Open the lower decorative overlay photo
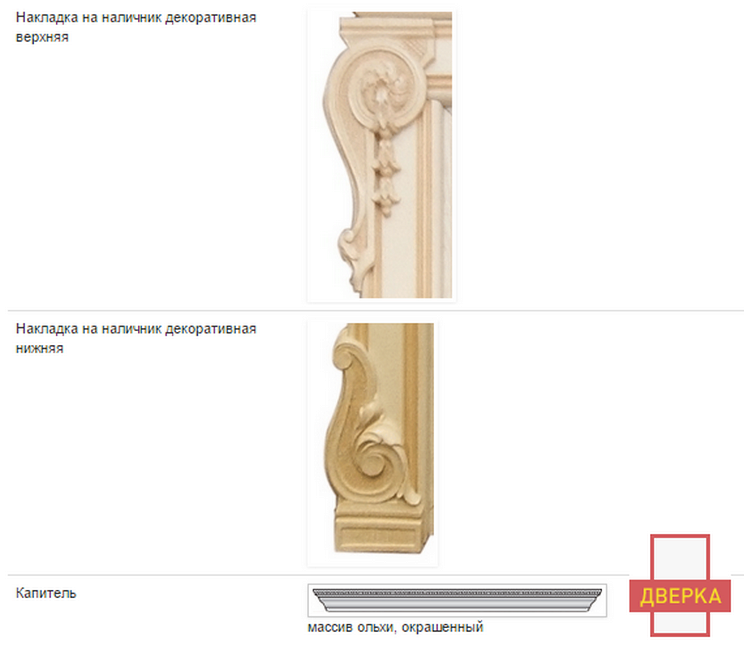This screenshot has width=744, height=650. pos(373,443)
